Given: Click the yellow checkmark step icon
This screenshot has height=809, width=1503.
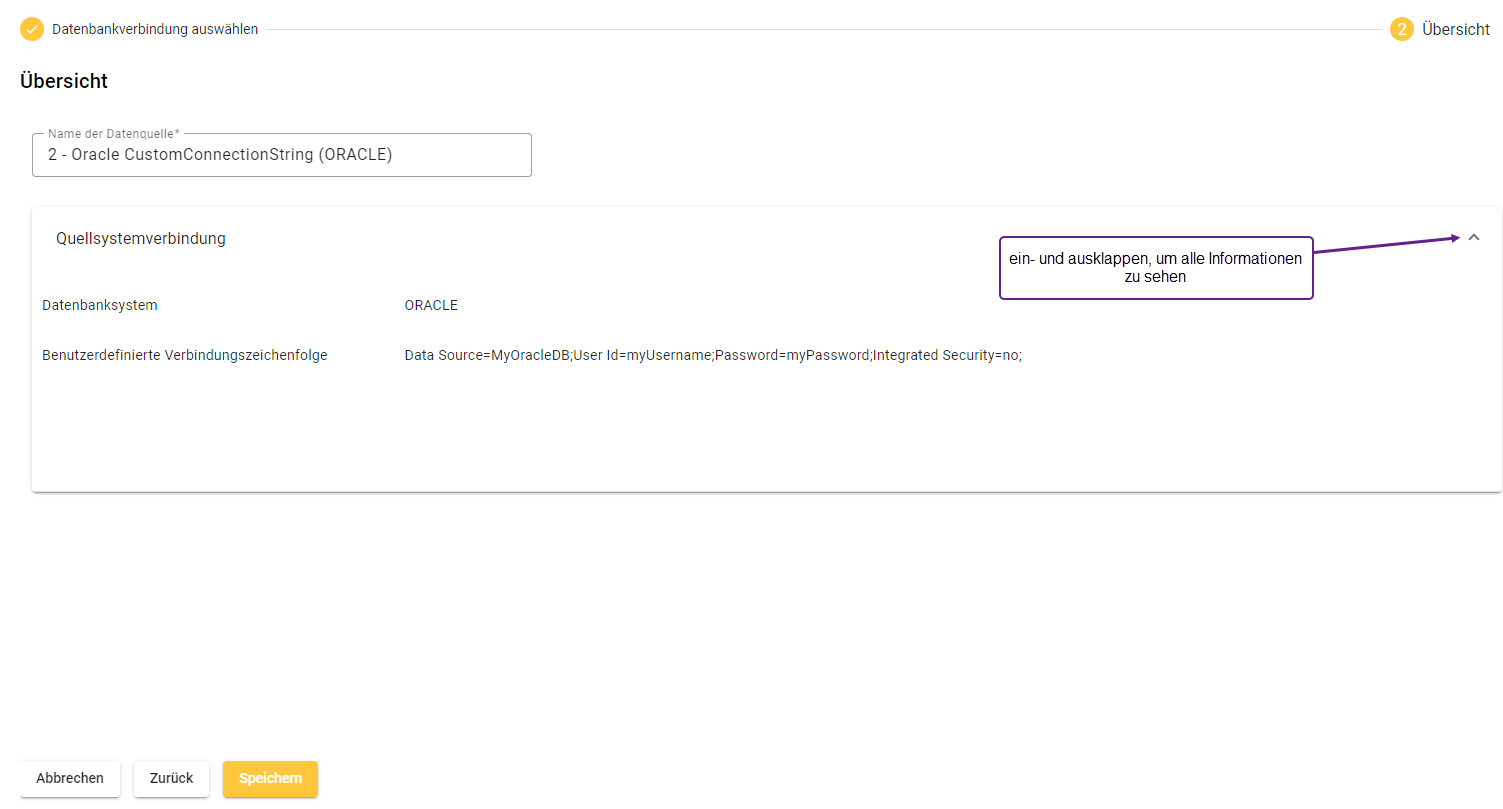Looking at the screenshot, I should (x=32, y=29).
